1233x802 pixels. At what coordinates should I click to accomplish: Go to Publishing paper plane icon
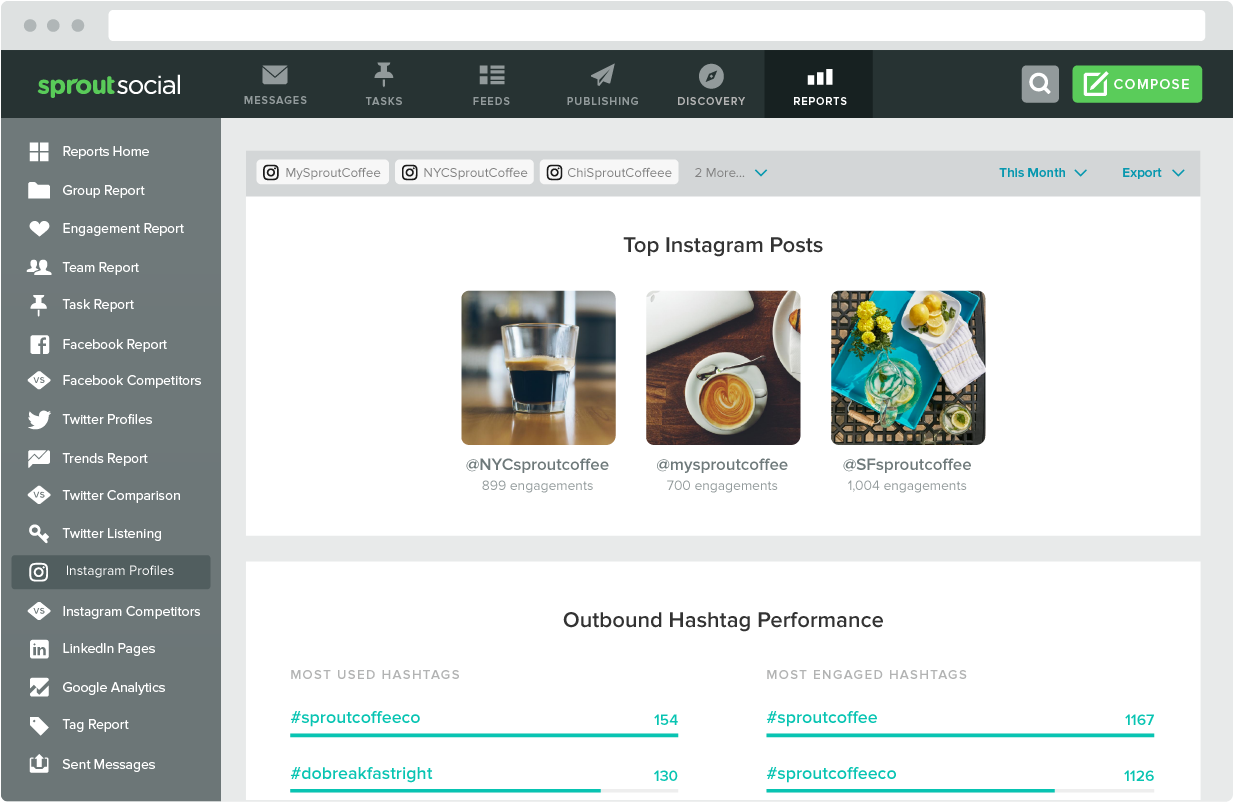pyautogui.click(x=602, y=76)
